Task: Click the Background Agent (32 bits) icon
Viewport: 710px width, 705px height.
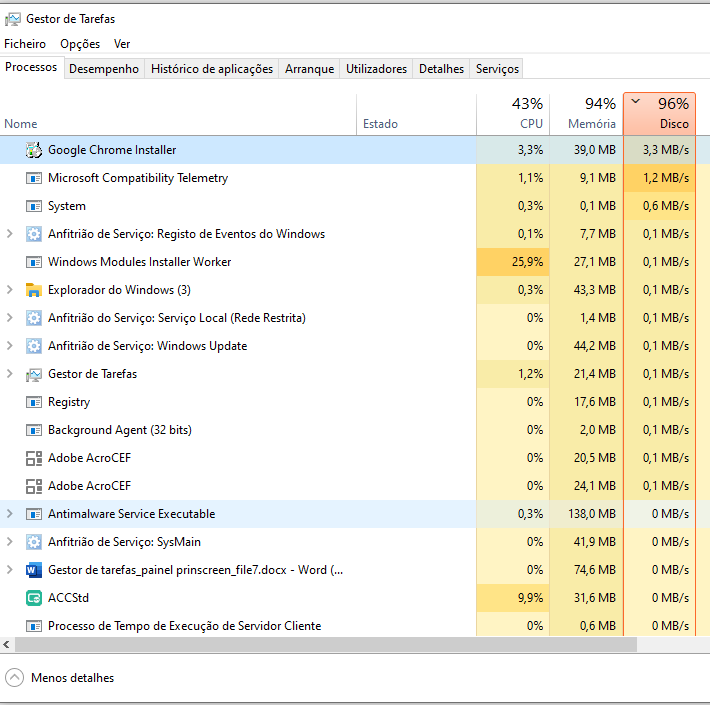Action: click(x=34, y=430)
